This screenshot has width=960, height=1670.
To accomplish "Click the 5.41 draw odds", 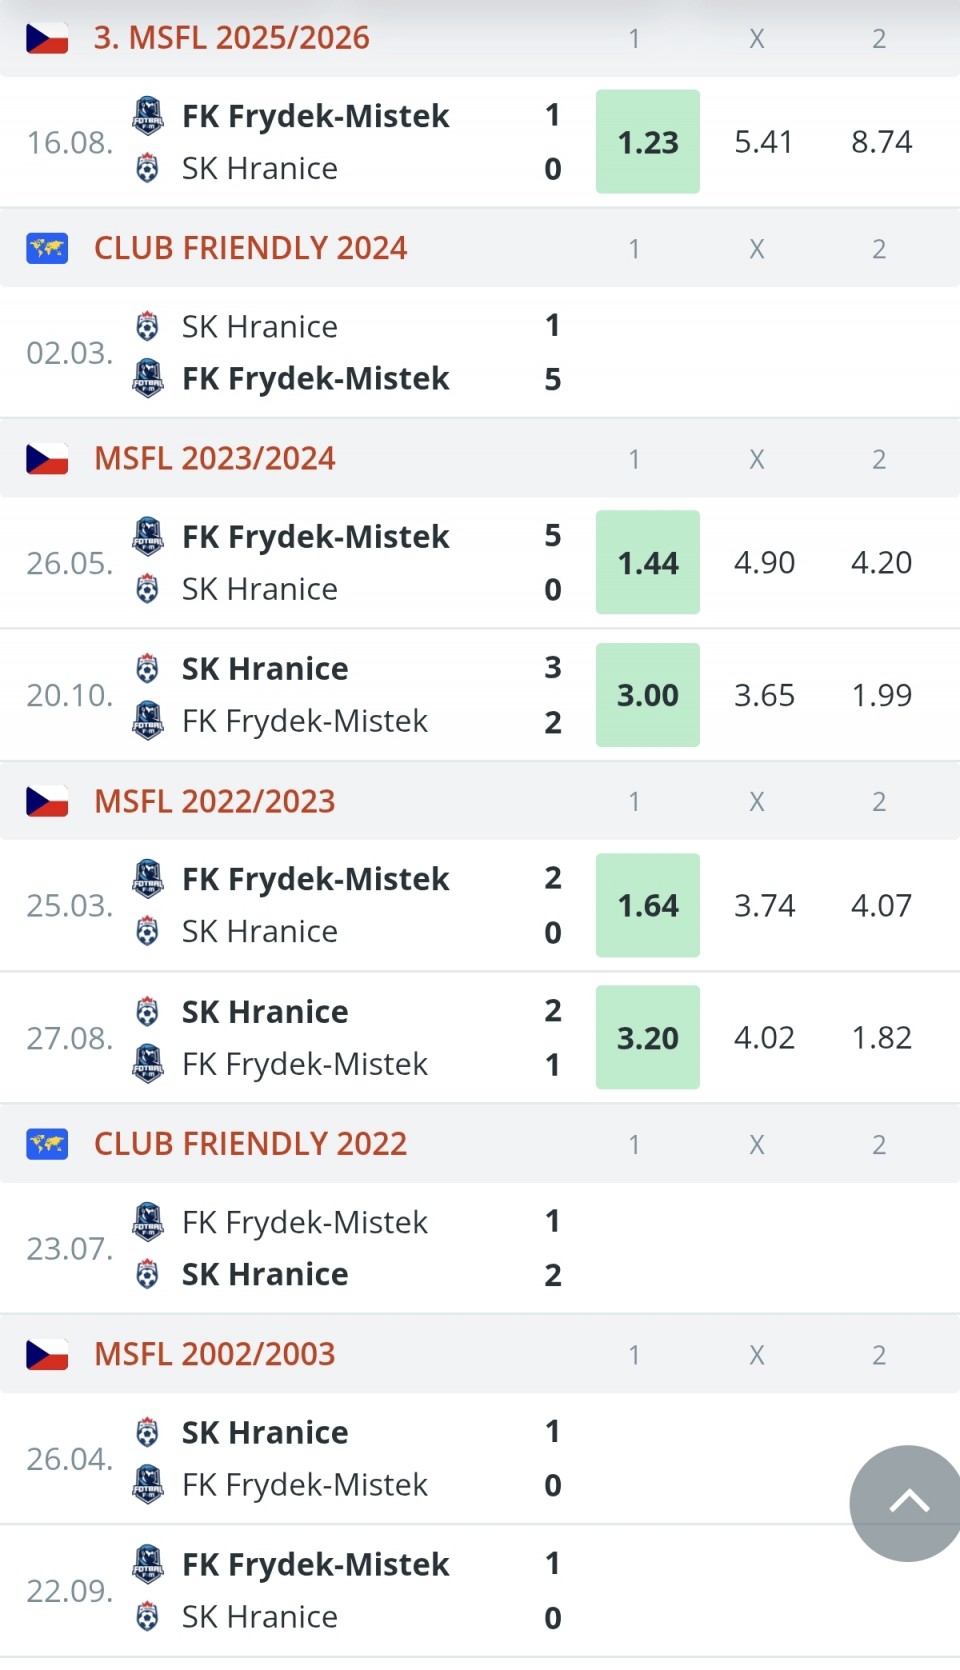I will point(764,142).
